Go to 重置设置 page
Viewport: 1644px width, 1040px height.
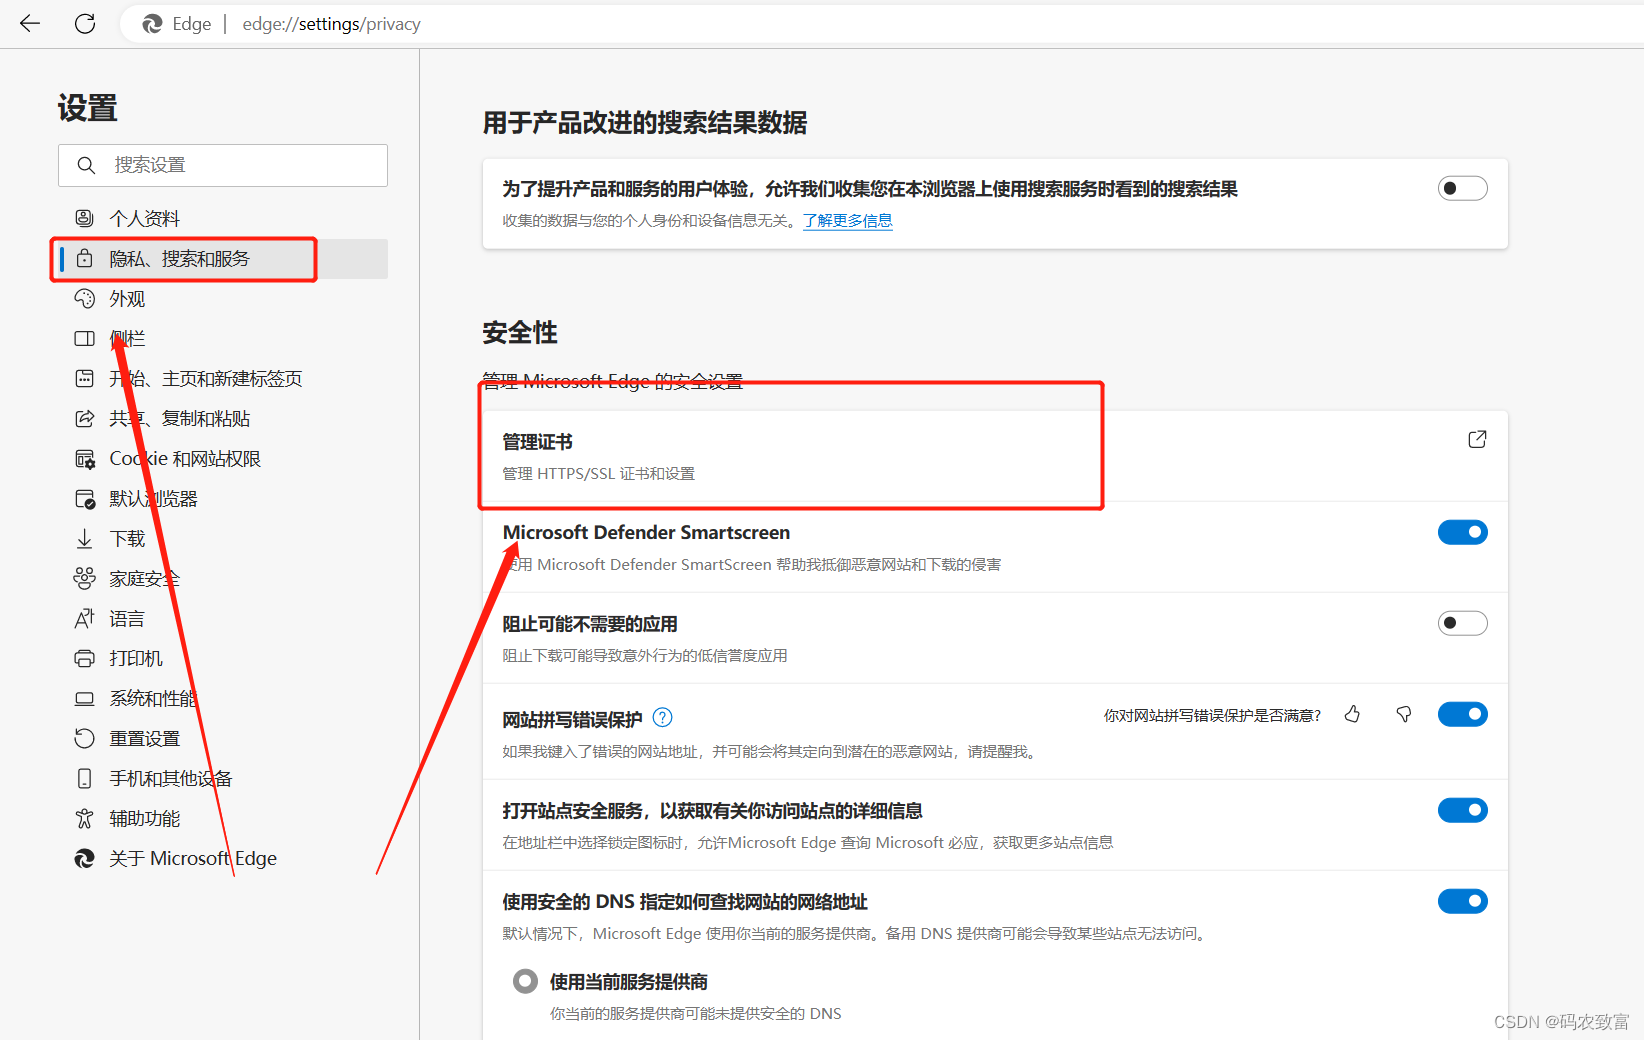pyautogui.click(x=223, y=738)
